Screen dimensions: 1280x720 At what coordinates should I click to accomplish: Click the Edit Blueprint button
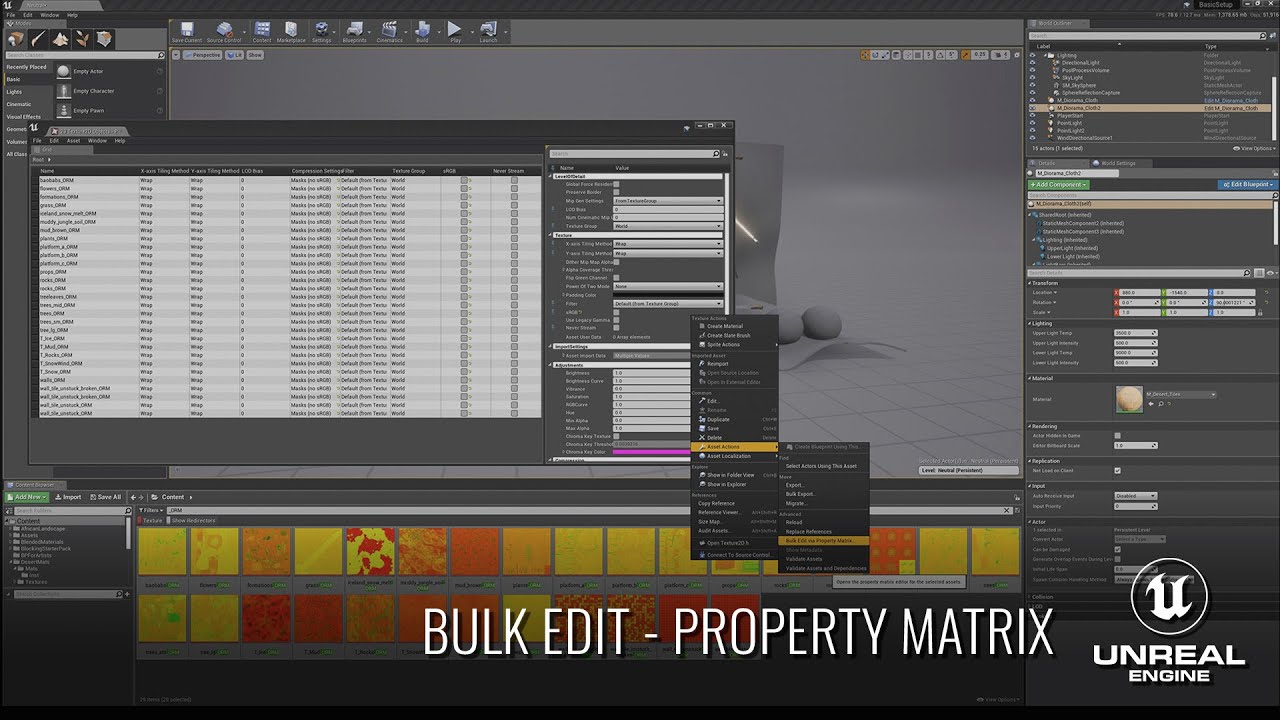pos(1246,185)
